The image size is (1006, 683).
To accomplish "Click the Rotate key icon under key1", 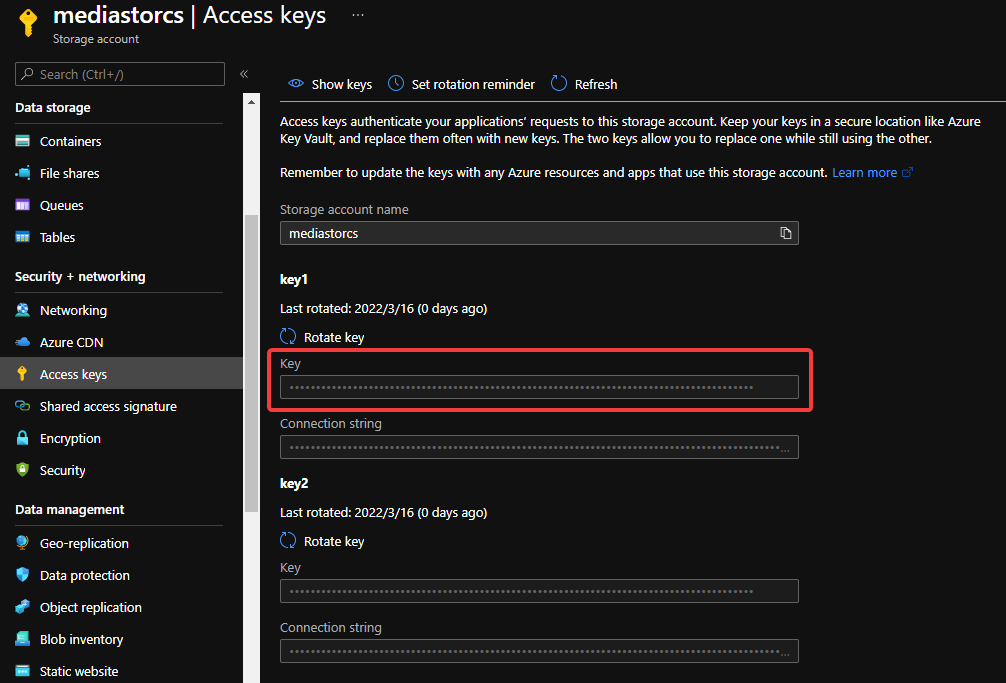I will (x=288, y=337).
